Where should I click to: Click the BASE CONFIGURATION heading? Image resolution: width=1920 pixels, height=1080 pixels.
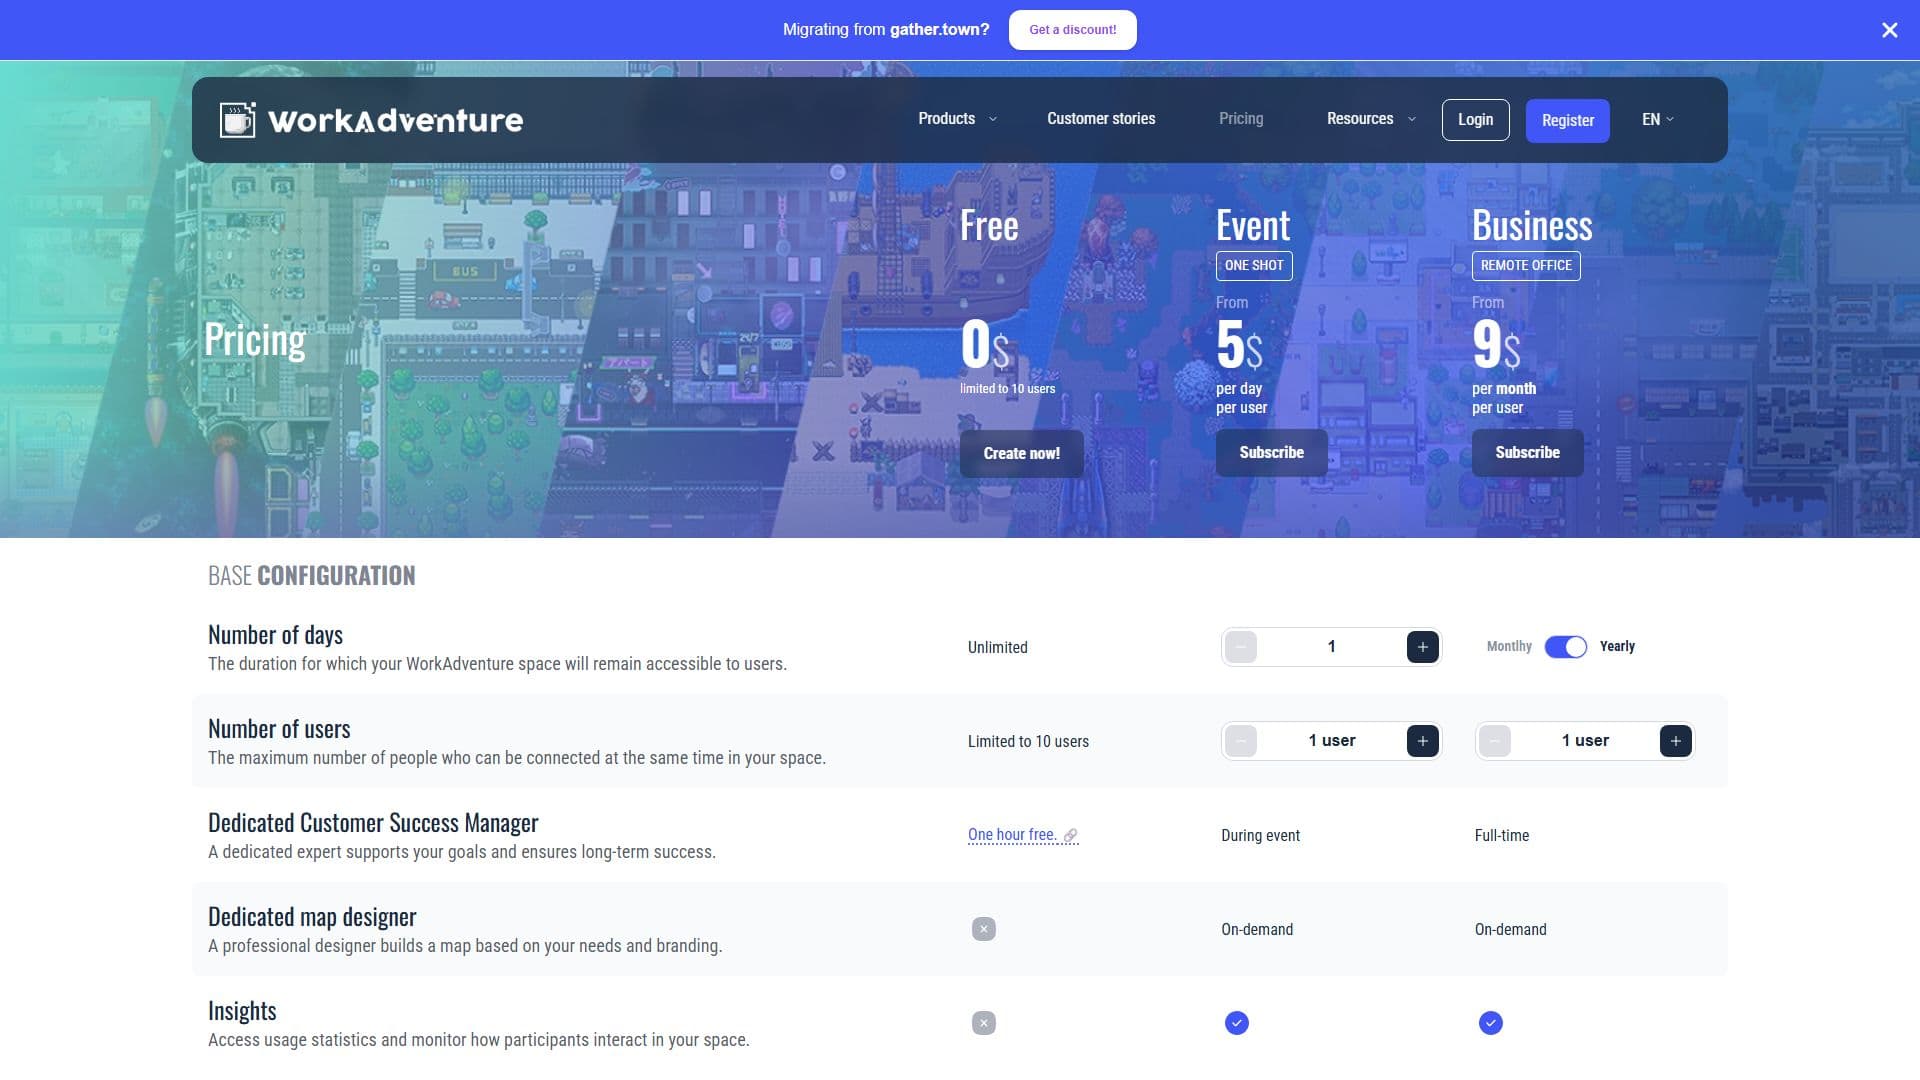click(311, 576)
